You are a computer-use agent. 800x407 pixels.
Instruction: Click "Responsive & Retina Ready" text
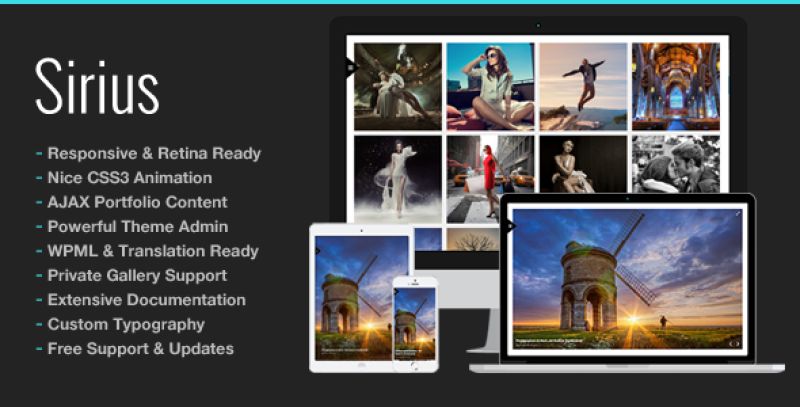click(x=154, y=153)
